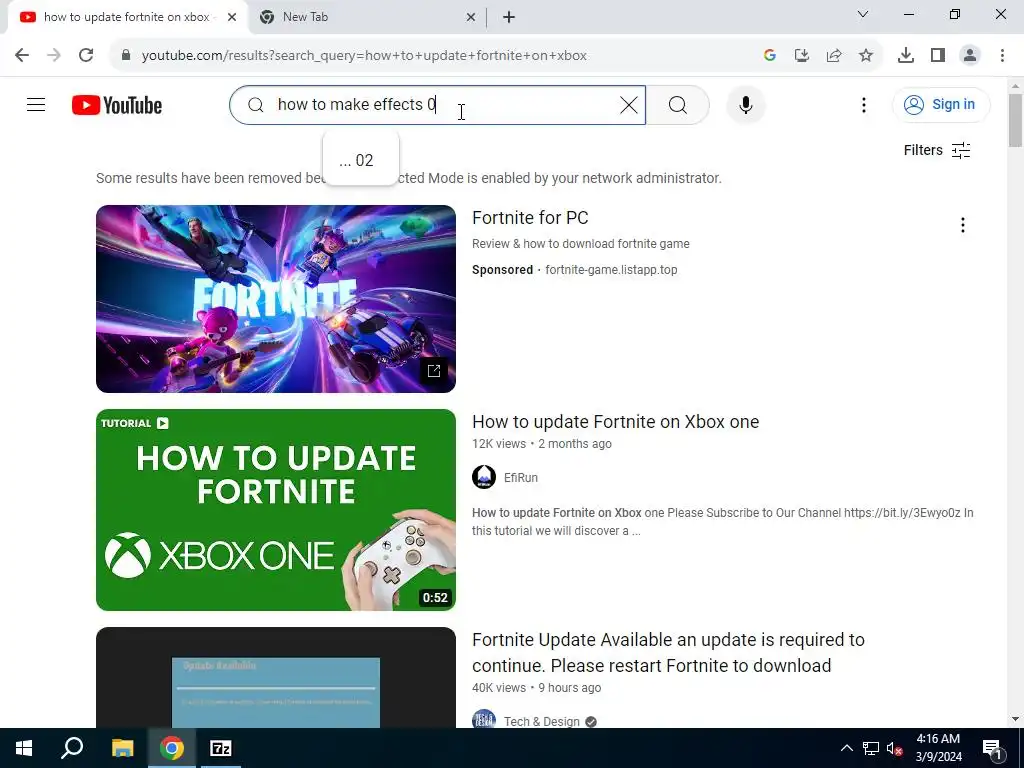Install app icon in address bar
Screen dimensions: 1024x768
[801, 55]
